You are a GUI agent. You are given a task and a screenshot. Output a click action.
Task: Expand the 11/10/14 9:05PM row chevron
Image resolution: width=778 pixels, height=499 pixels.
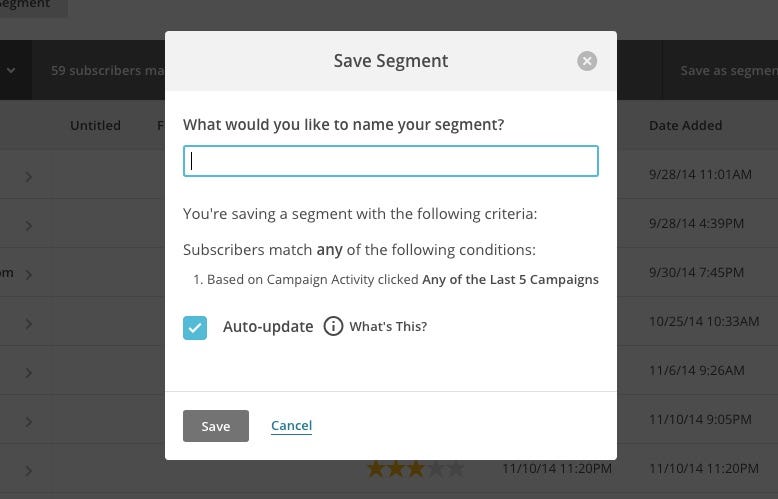tap(29, 422)
